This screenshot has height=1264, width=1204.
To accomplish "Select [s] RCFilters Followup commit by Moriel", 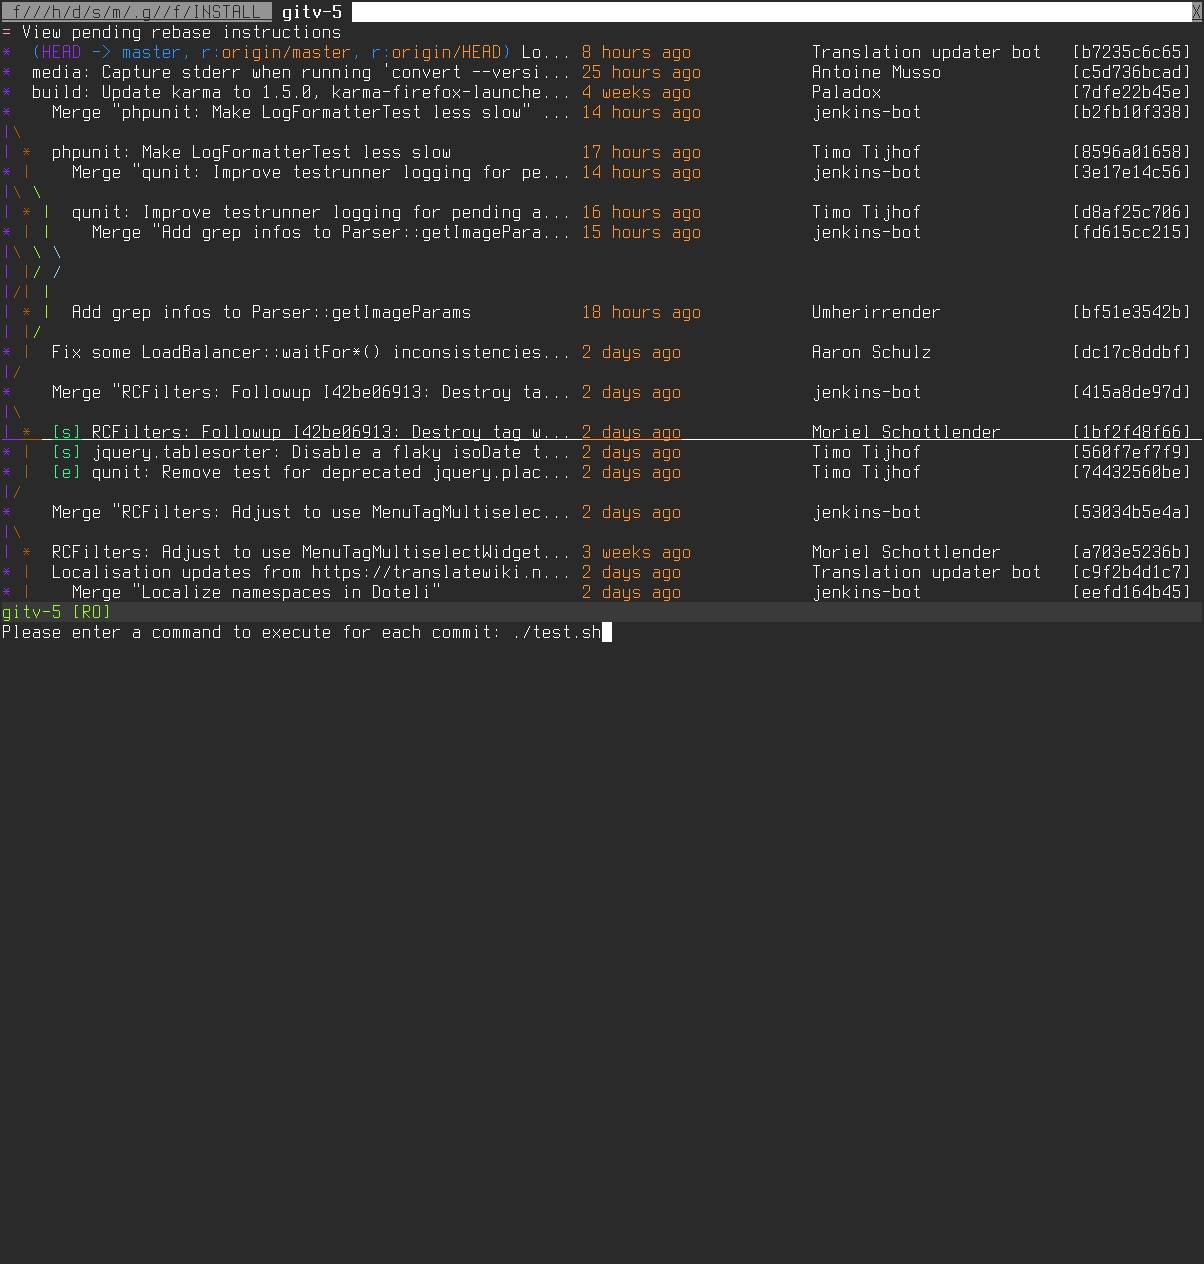I will (602, 432).
